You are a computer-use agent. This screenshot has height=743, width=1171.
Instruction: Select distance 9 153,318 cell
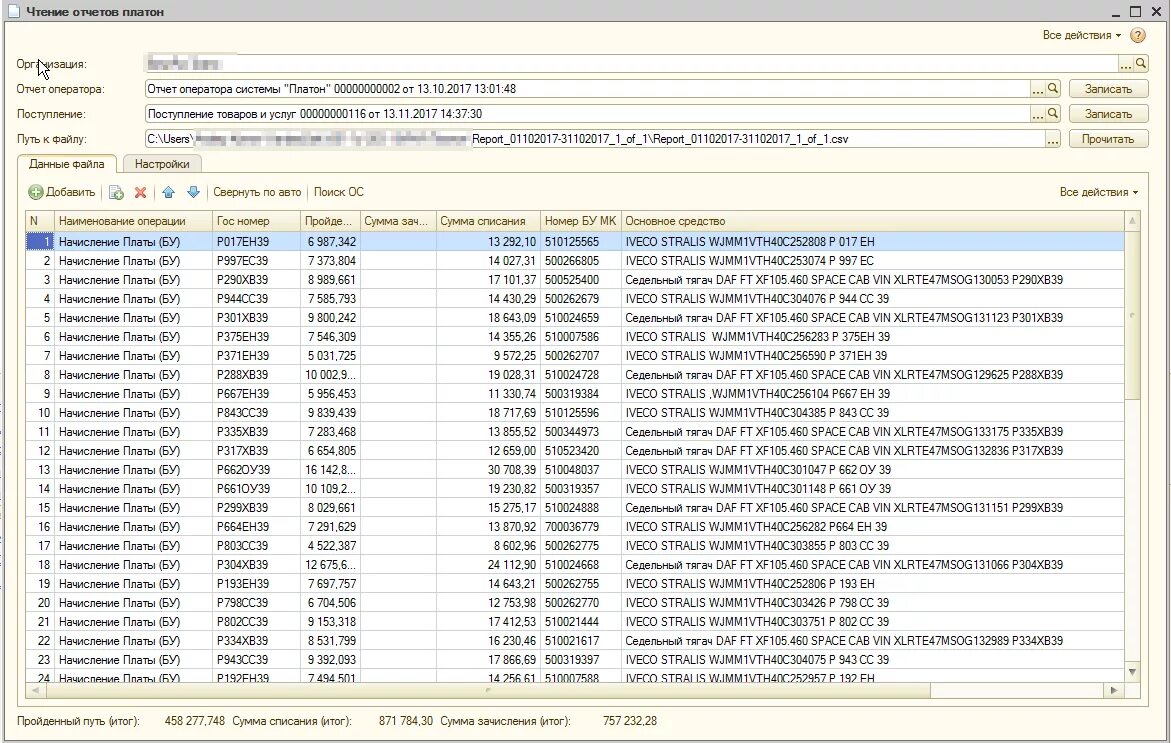coord(330,622)
